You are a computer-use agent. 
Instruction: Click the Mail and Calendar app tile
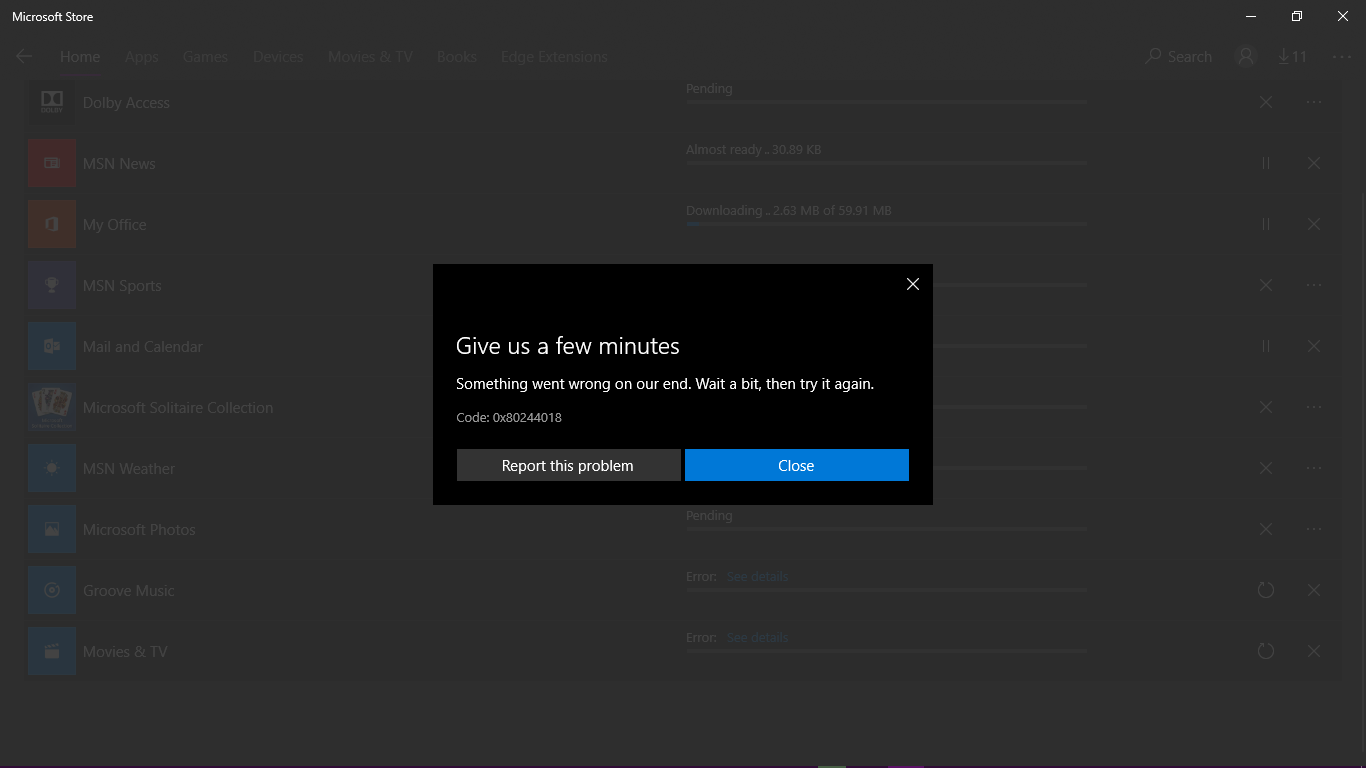tap(52, 346)
